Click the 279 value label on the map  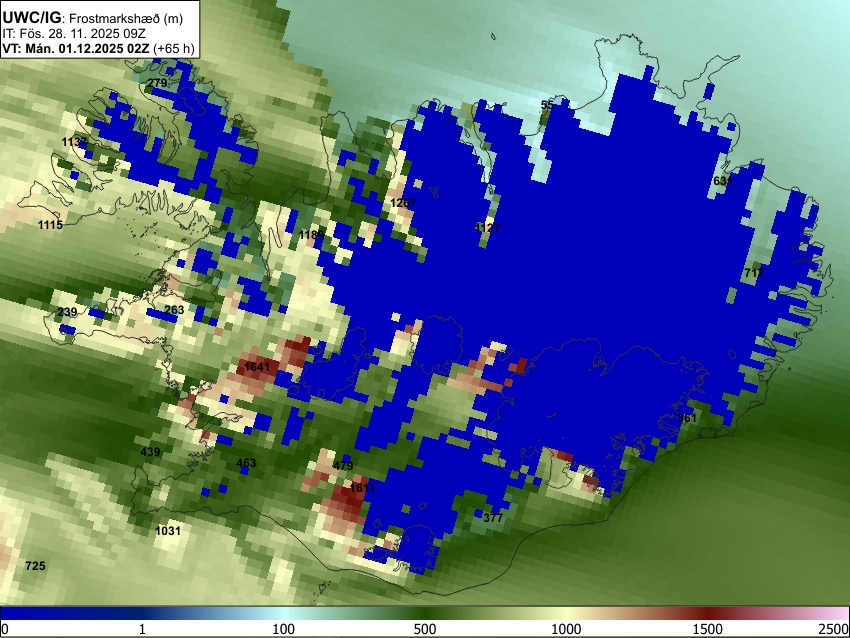coord(157,83)
